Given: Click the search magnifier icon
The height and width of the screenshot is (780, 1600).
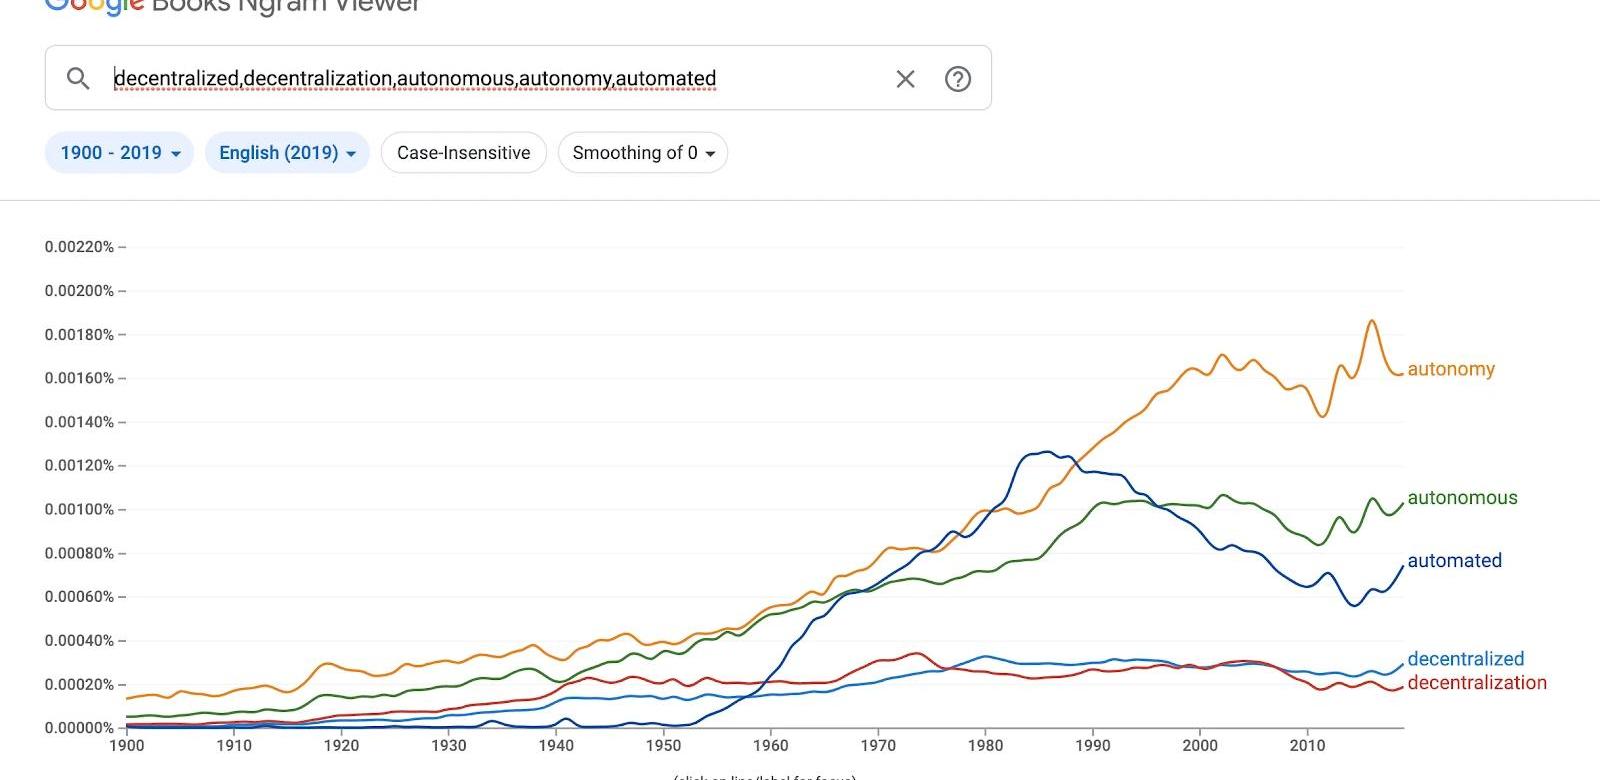Looking at the screenshot, I should 78,78.
